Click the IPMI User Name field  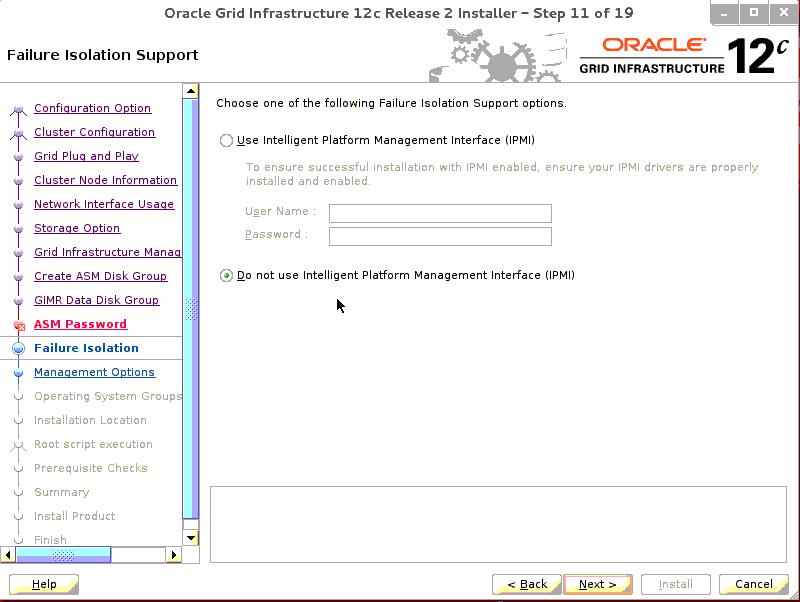(440, 213)
